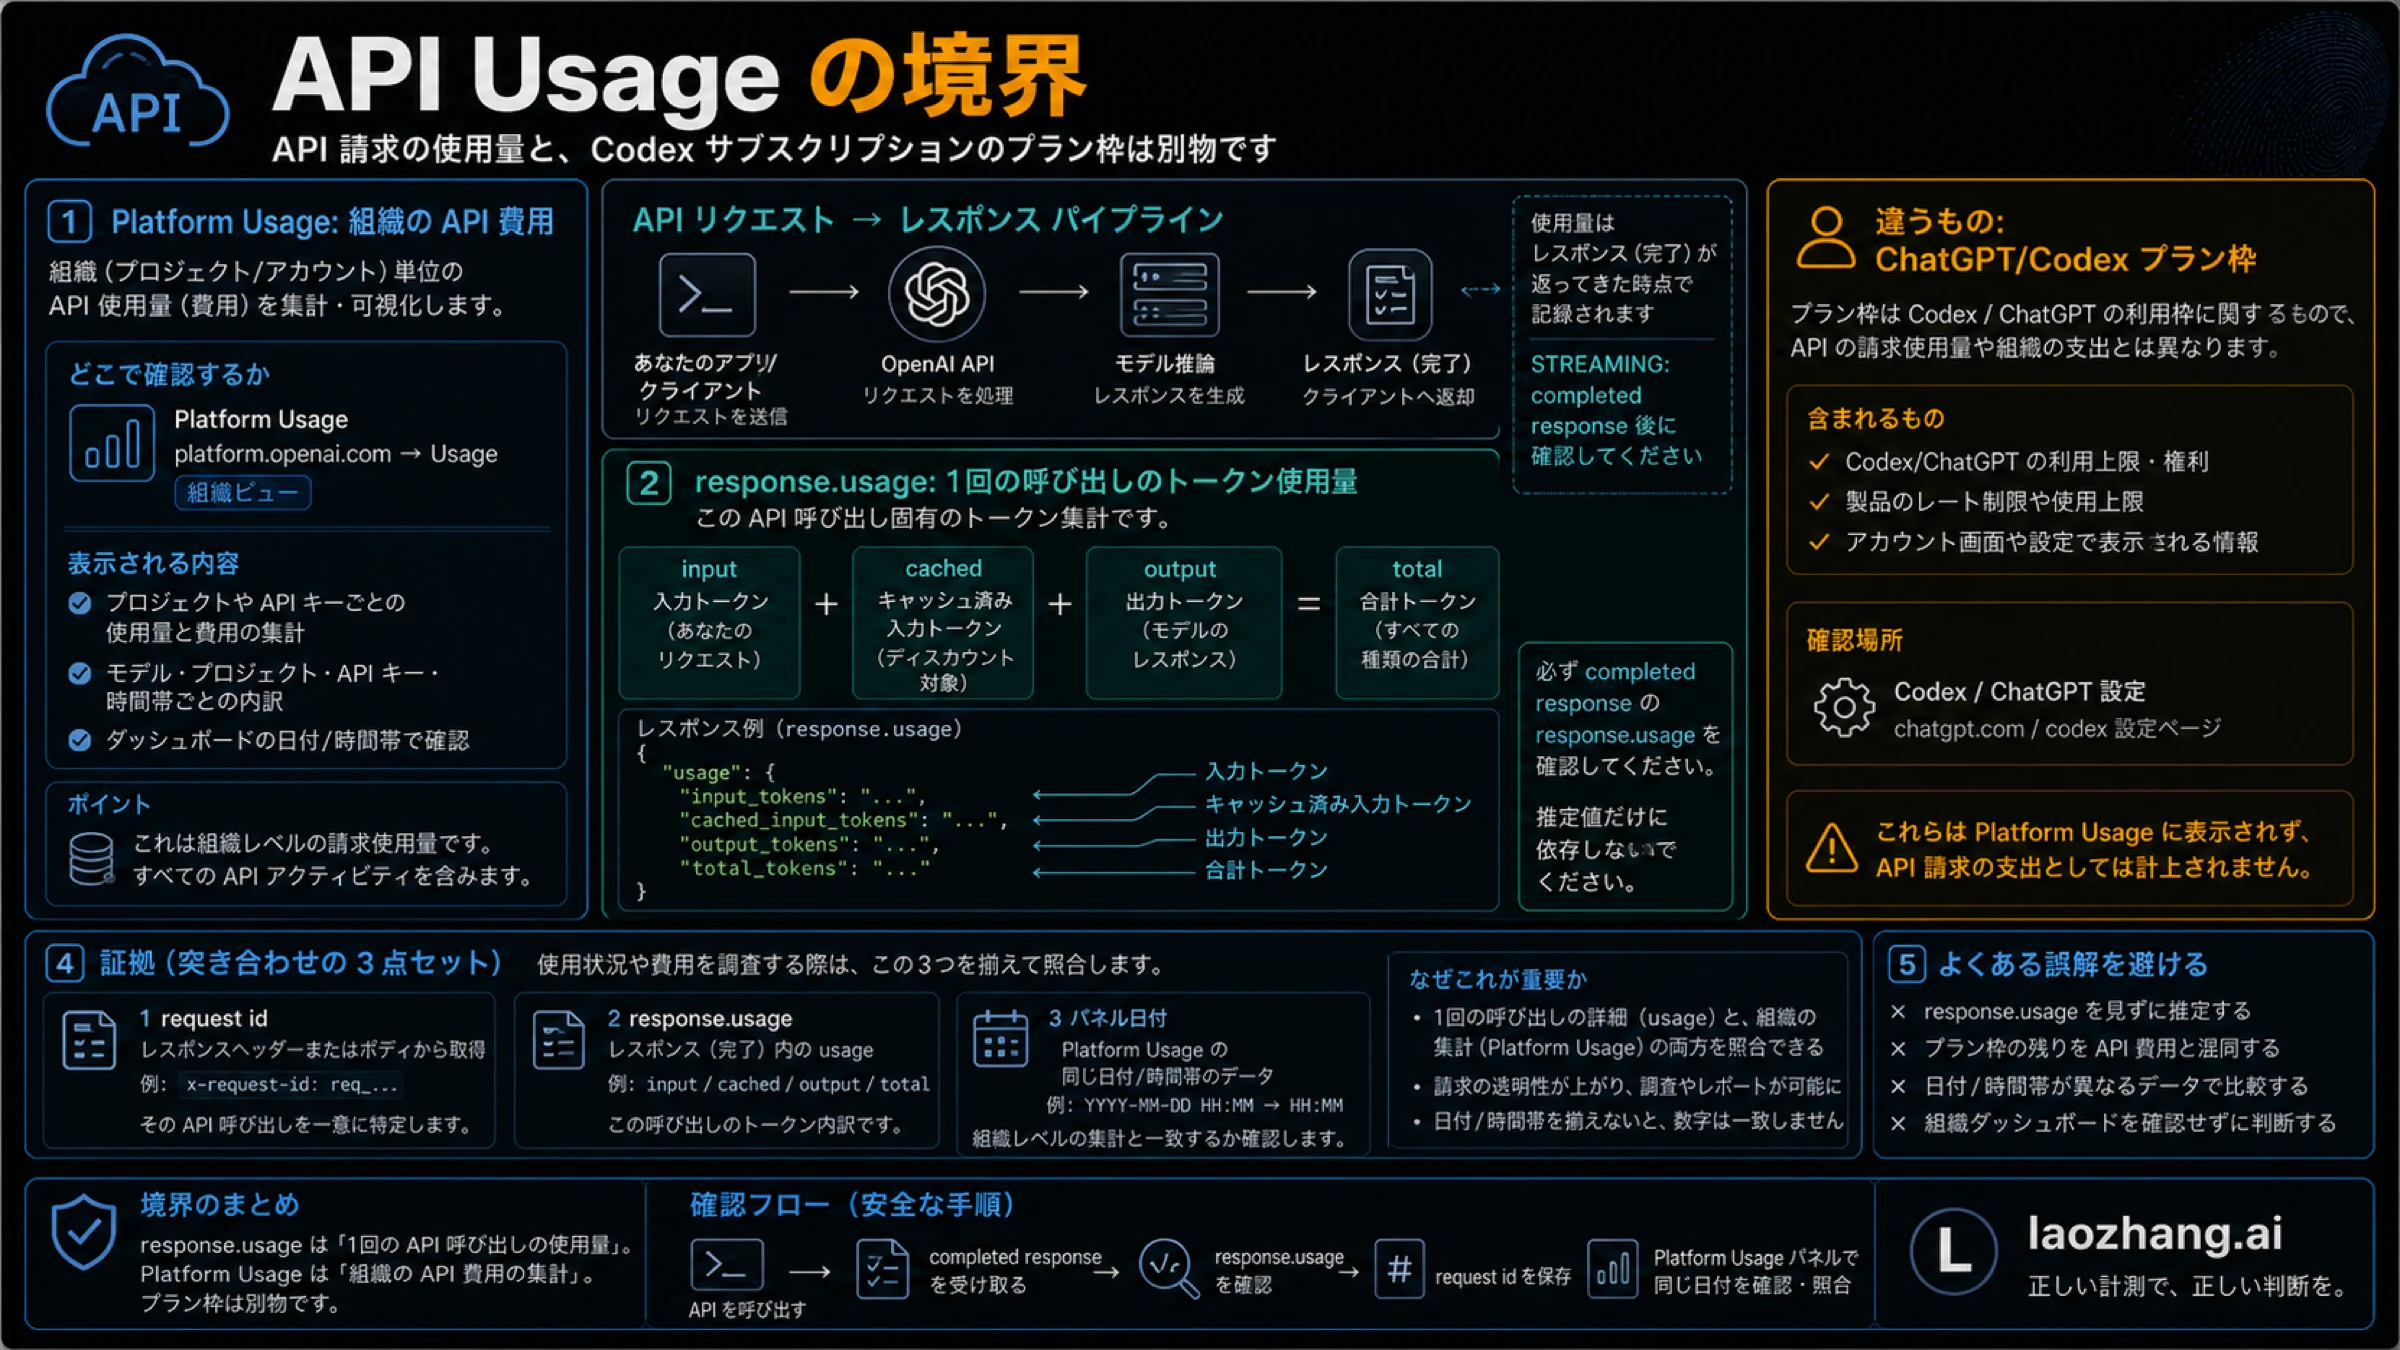Click the X mark beside 組織ダッシュボードを確認せずに判断する
Image resolution: width=2400 pixels, height=1350 pixels.
pos(1898,1123)
